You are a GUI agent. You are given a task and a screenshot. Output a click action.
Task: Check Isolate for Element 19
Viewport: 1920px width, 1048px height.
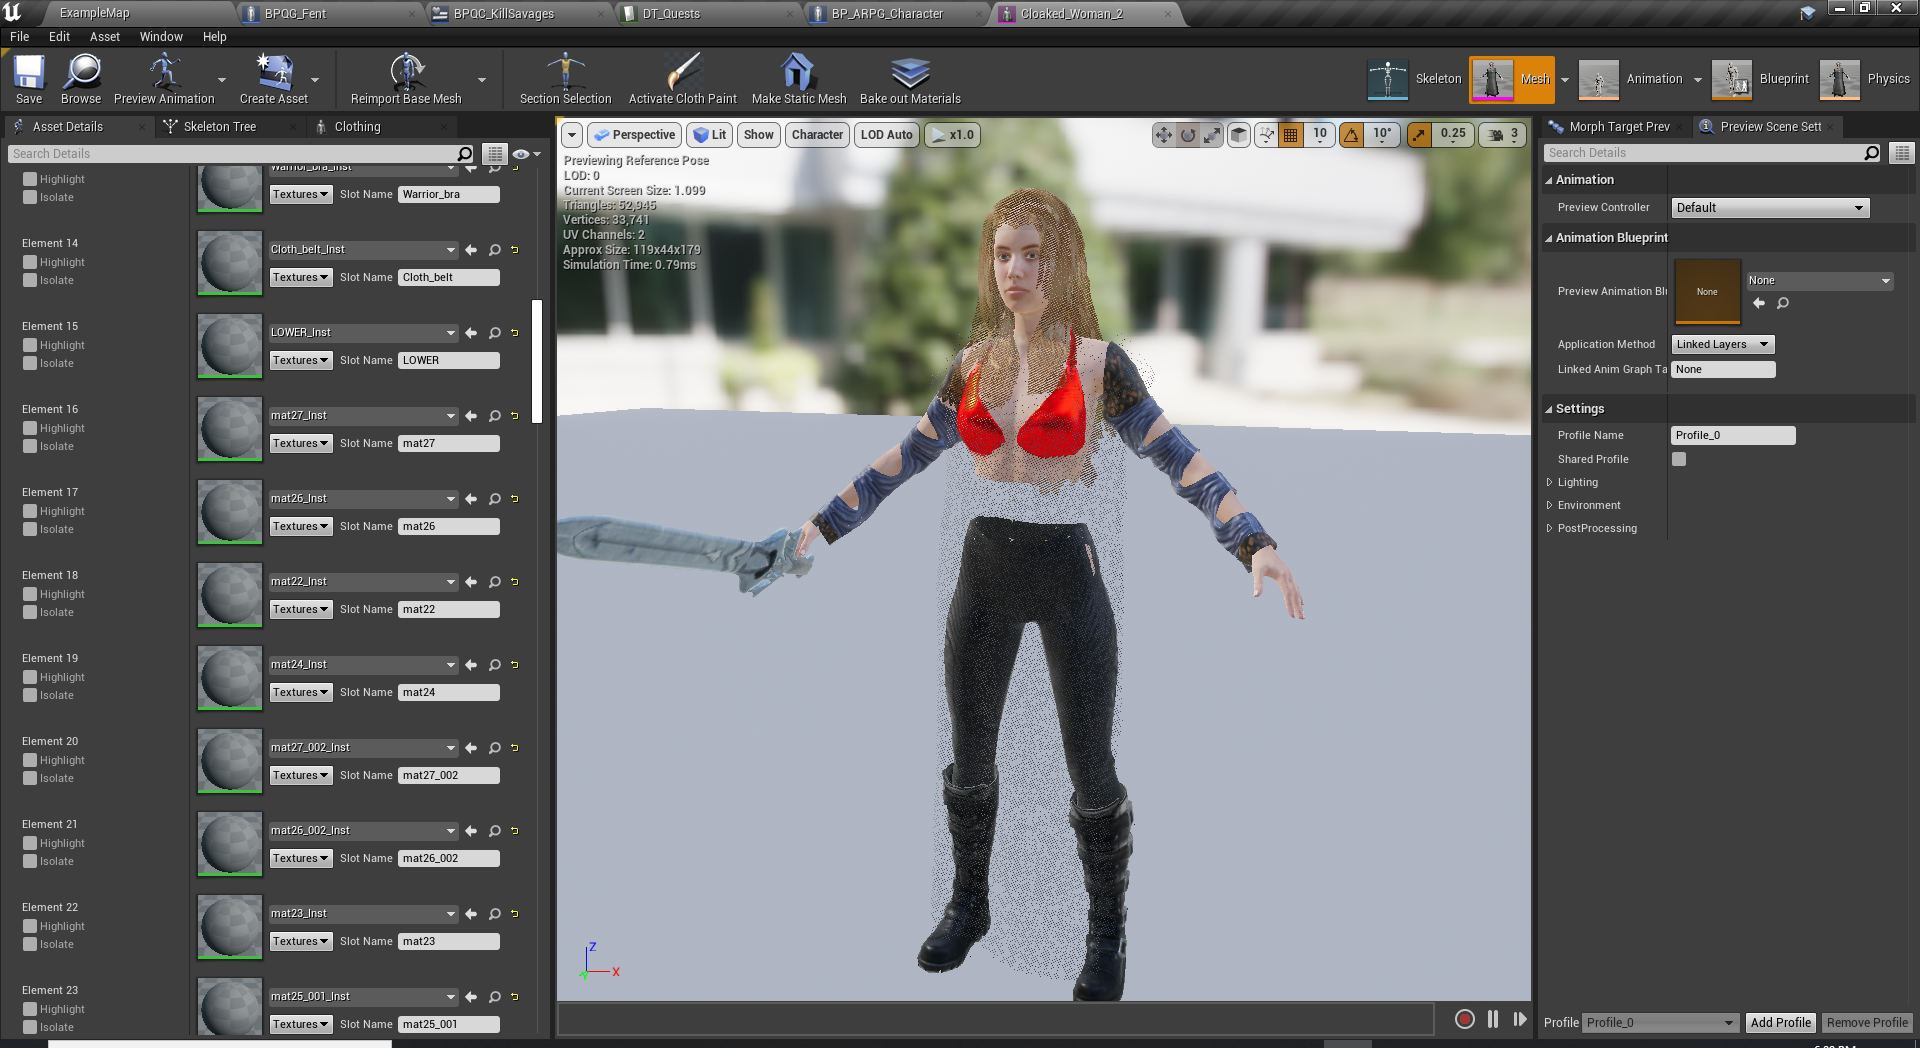tap(30, 696)
